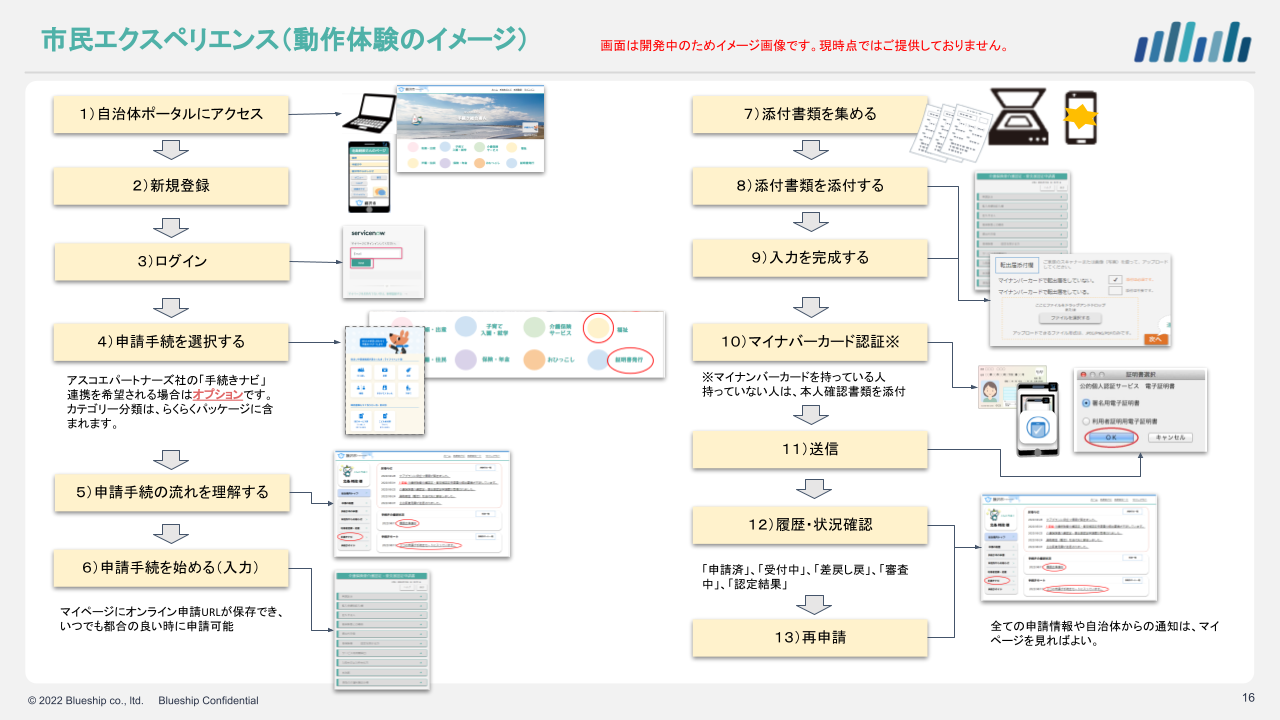Click step 11) 送信 box
Viewport: 1280px width, 720px height.
(810, 449)
